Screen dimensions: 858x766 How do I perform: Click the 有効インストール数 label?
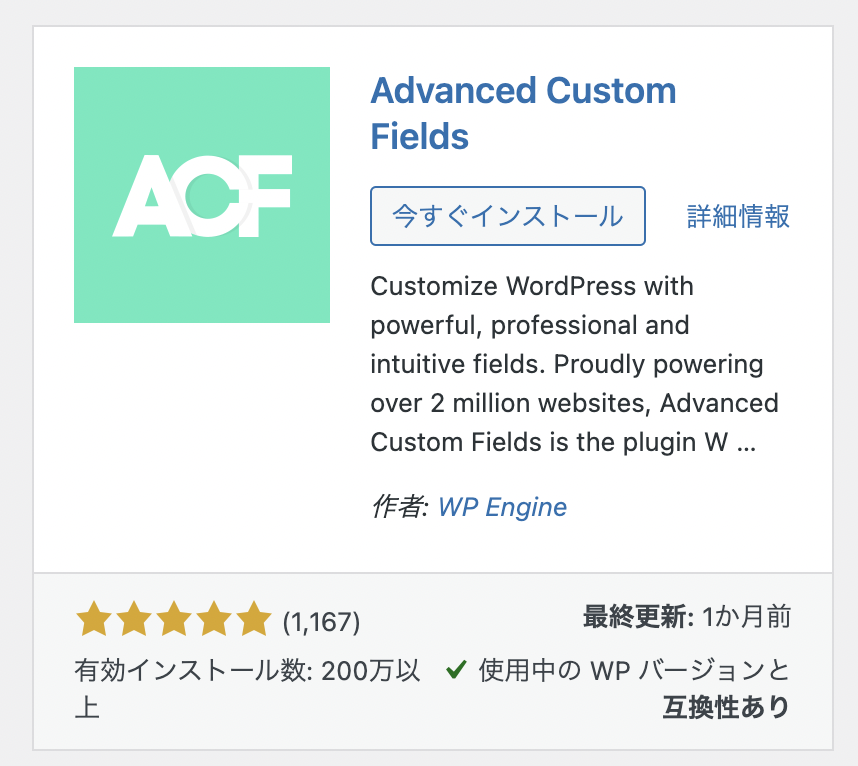coord(193,670)
